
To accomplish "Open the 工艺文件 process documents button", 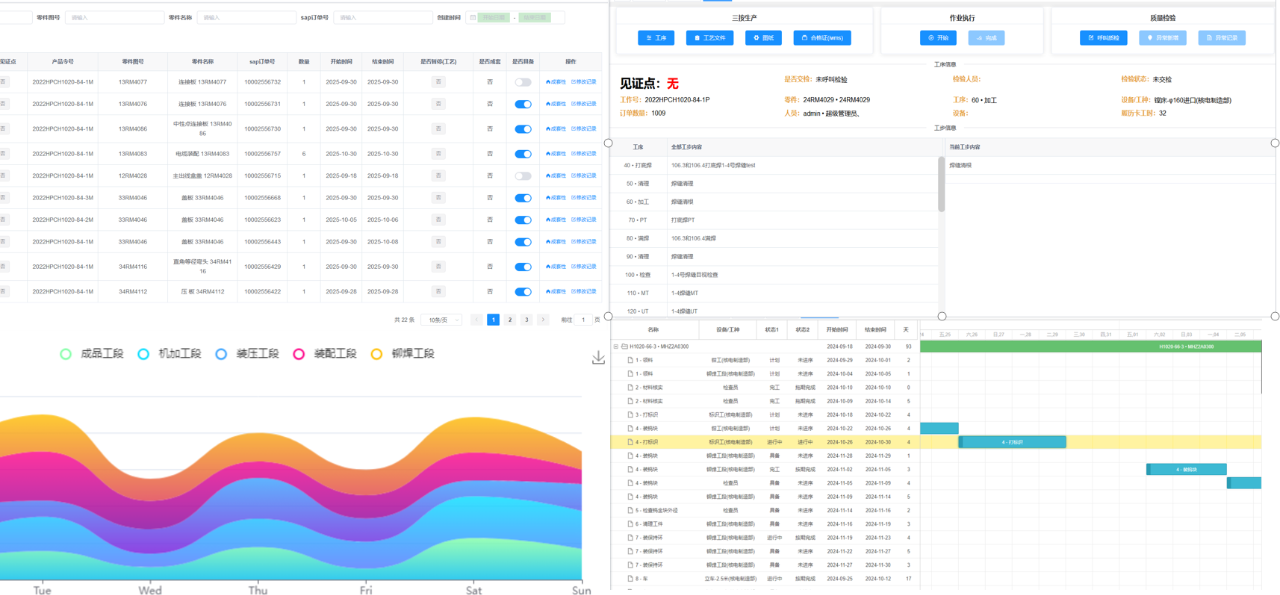I will tap(709, 38).
